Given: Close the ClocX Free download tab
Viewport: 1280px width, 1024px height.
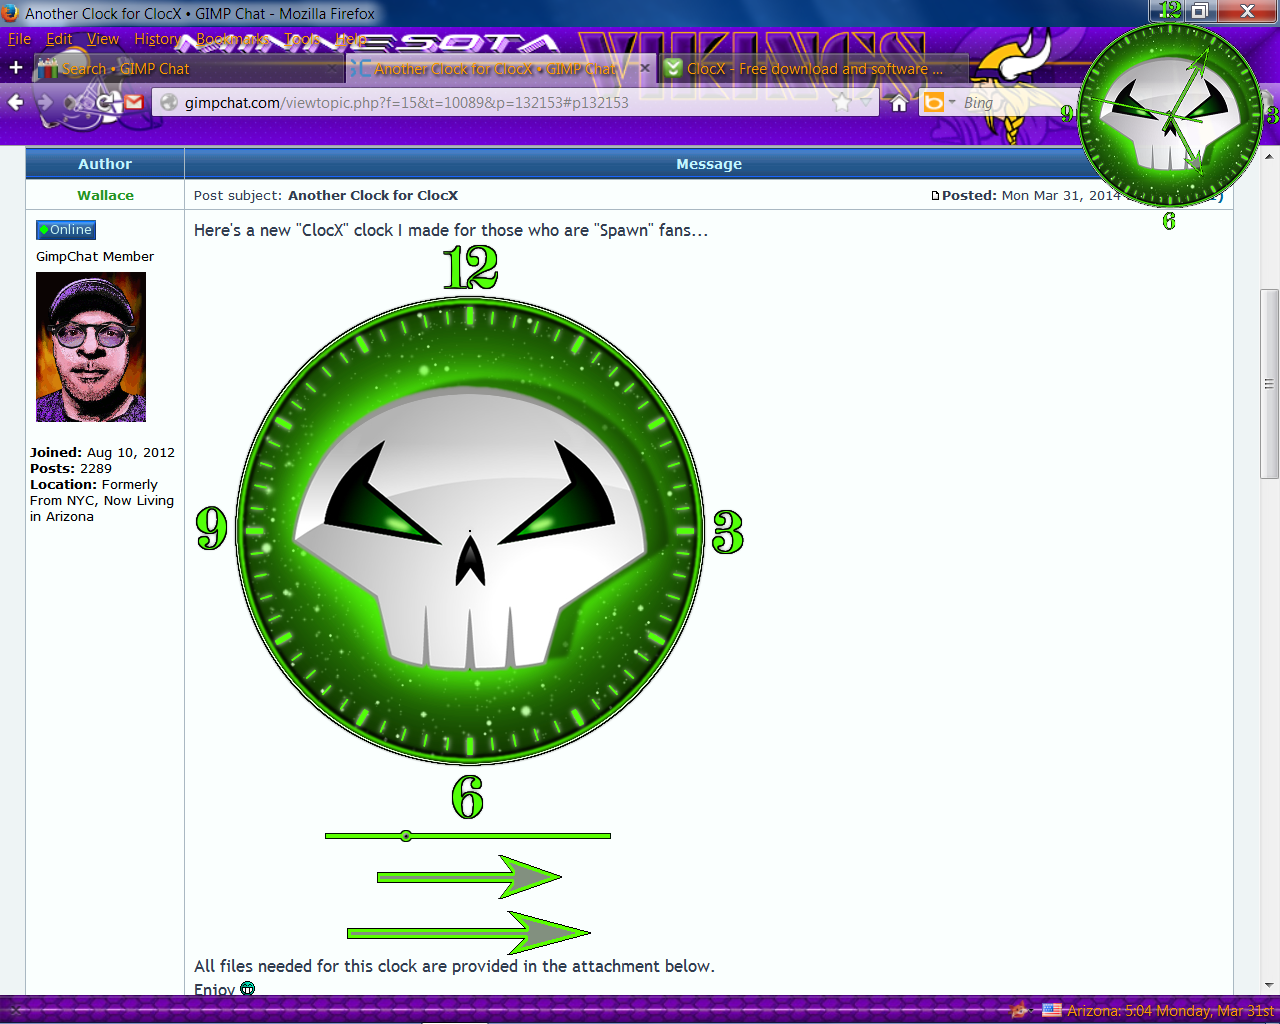Looking at the screenshot, I should pos(958,69).
